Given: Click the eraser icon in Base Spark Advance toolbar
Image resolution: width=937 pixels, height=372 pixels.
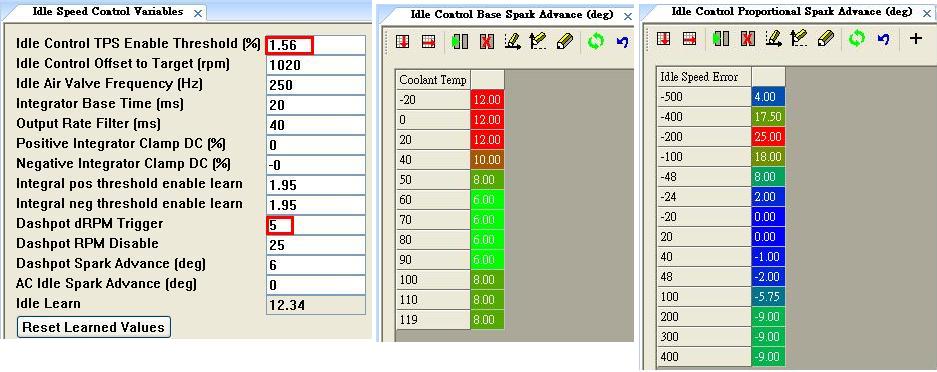Looking at the screenshot, I should 565,41.
